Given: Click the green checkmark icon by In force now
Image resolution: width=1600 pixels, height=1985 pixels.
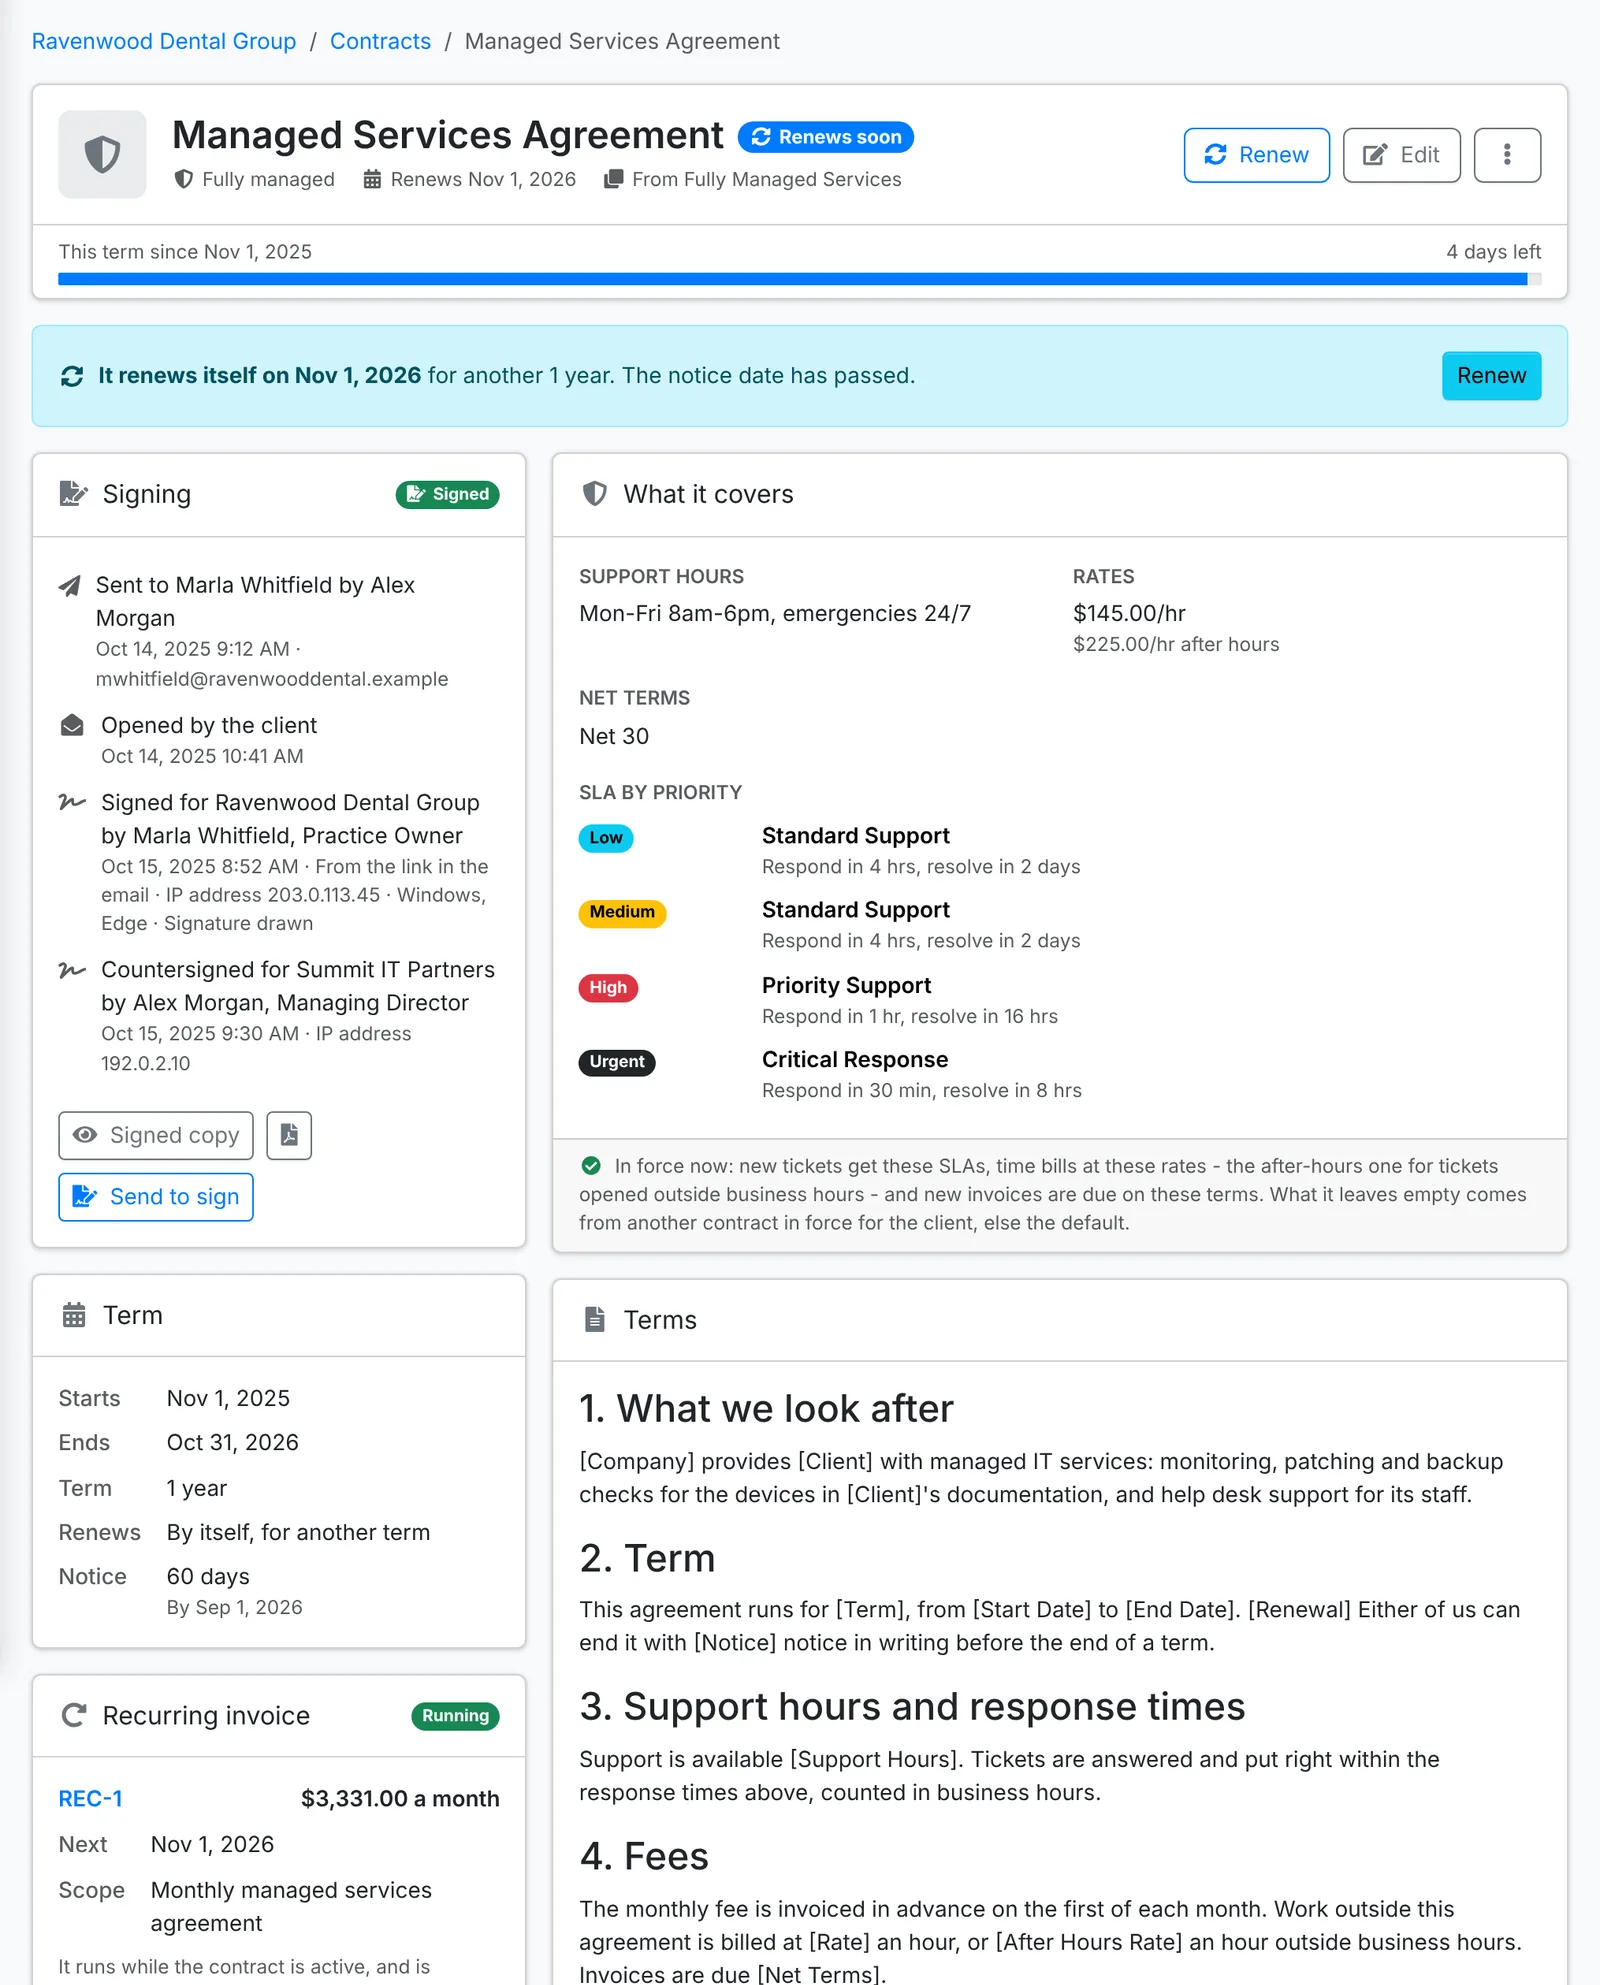Looking at the screenshot, I should click(x=591, y=1166).
